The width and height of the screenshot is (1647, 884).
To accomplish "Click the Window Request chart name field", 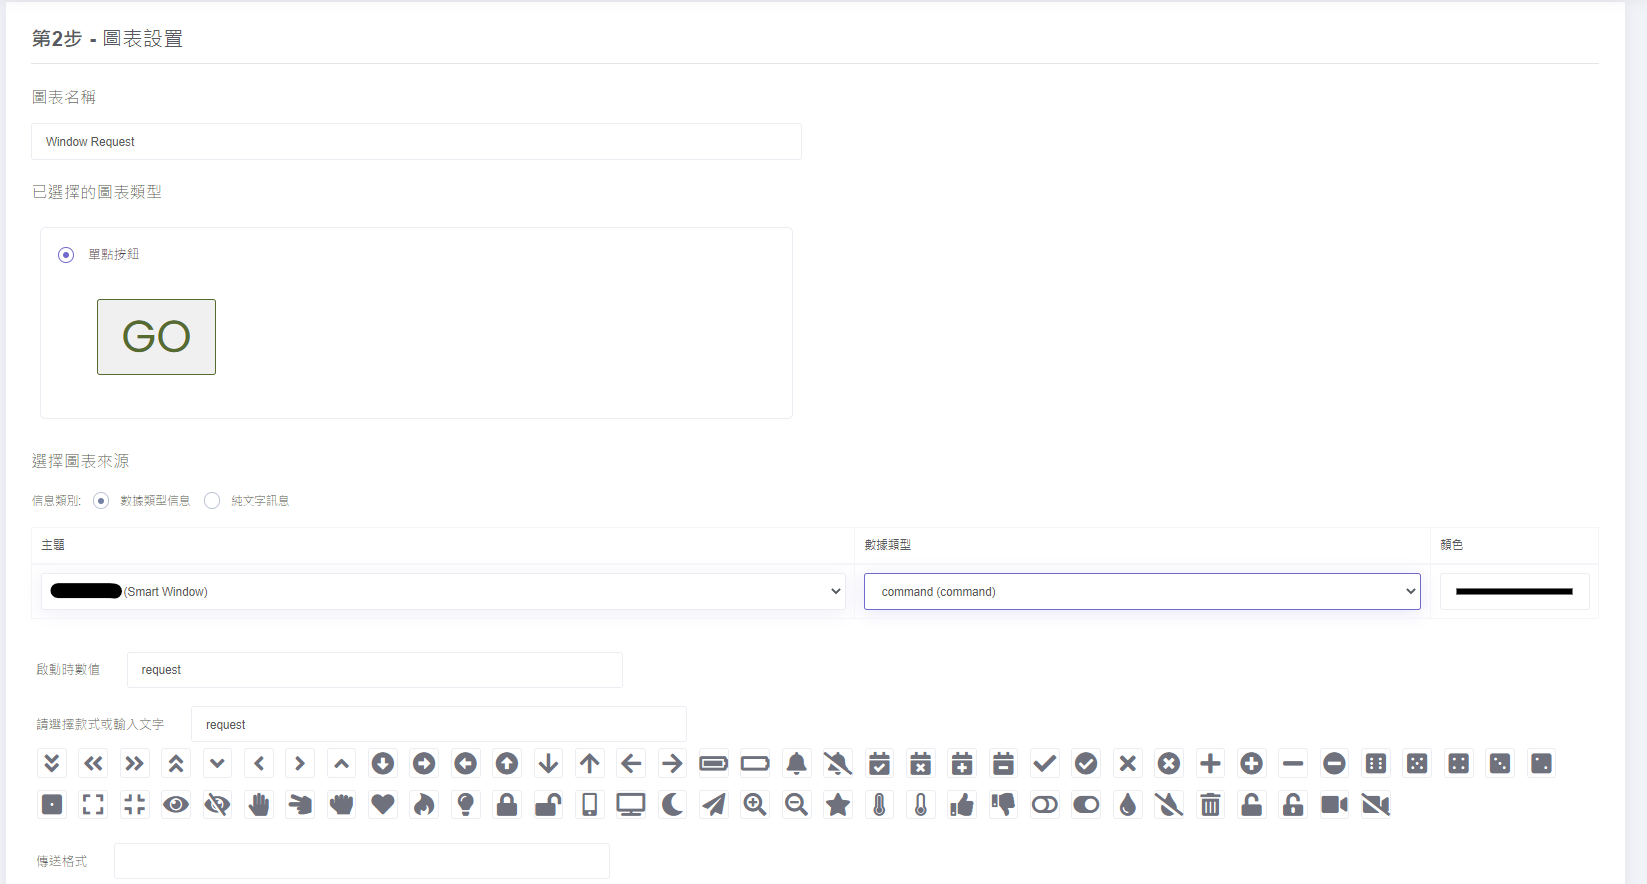I will coord(416,142).
